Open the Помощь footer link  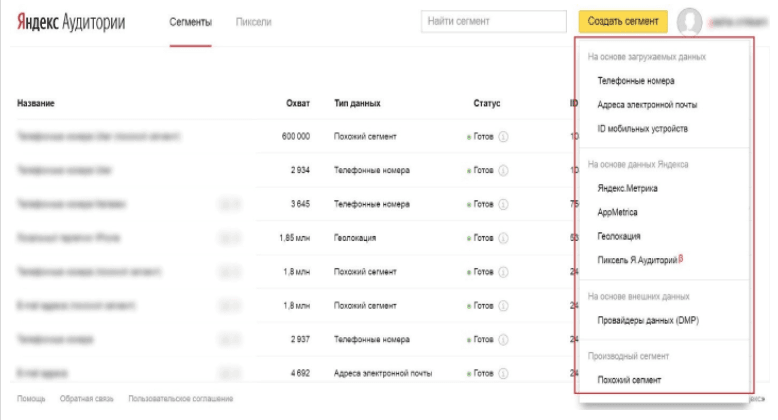point(31,399)
